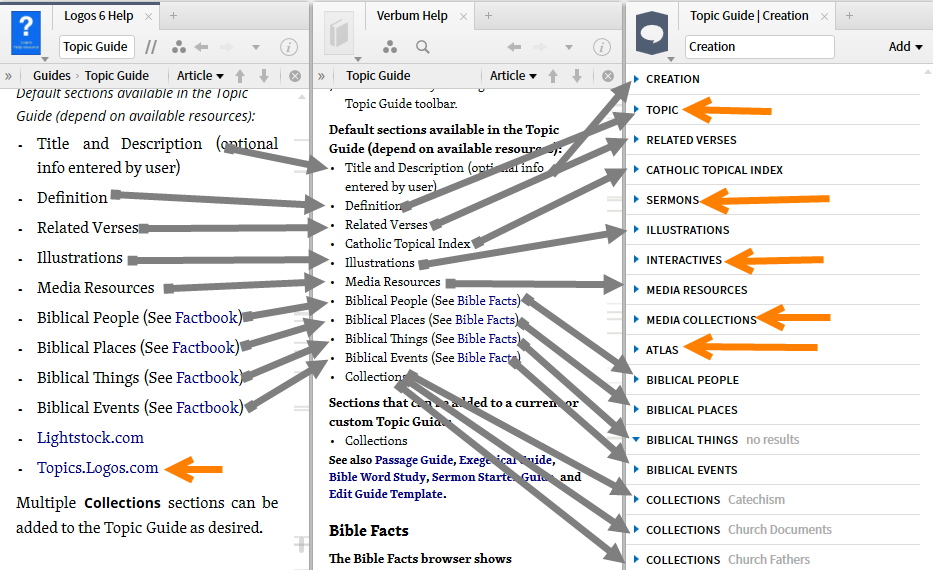
Task: Open the Lightstock.com link
Action: pyautogui.click(x=90, y=438)
